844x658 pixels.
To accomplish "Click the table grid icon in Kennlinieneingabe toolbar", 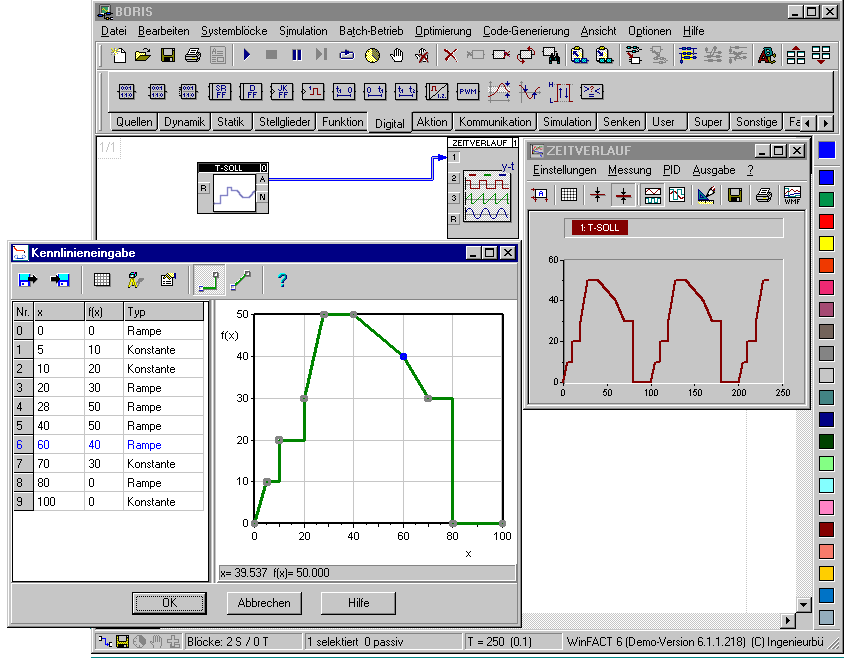I will 102,280.
